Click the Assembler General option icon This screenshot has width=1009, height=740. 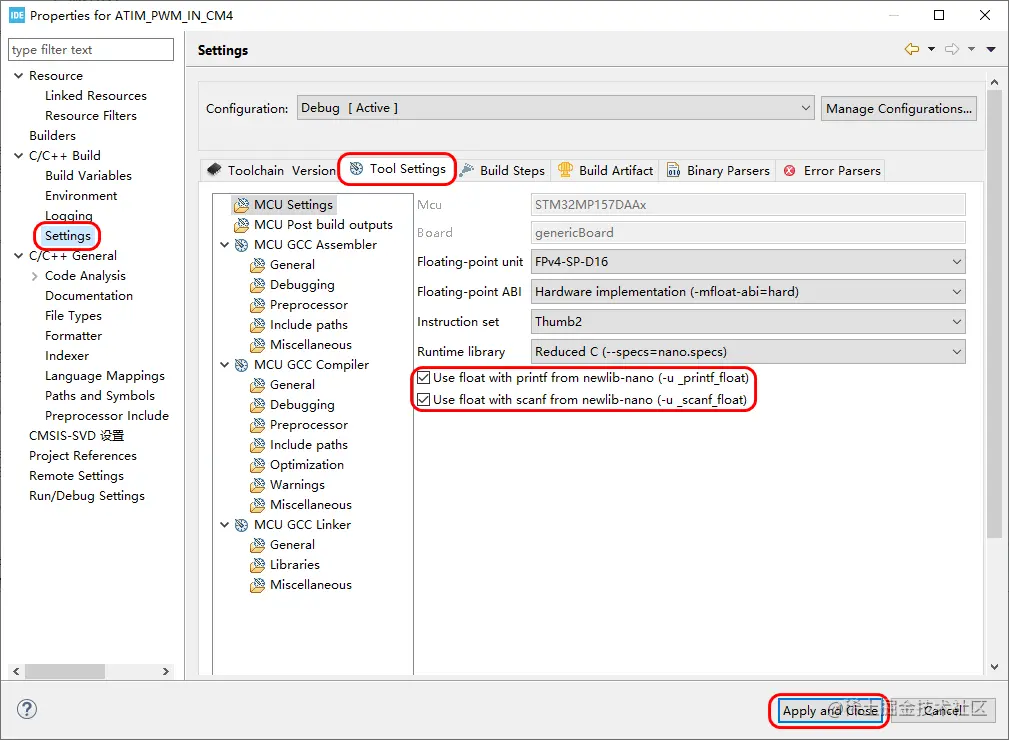[x=257, y=264]
